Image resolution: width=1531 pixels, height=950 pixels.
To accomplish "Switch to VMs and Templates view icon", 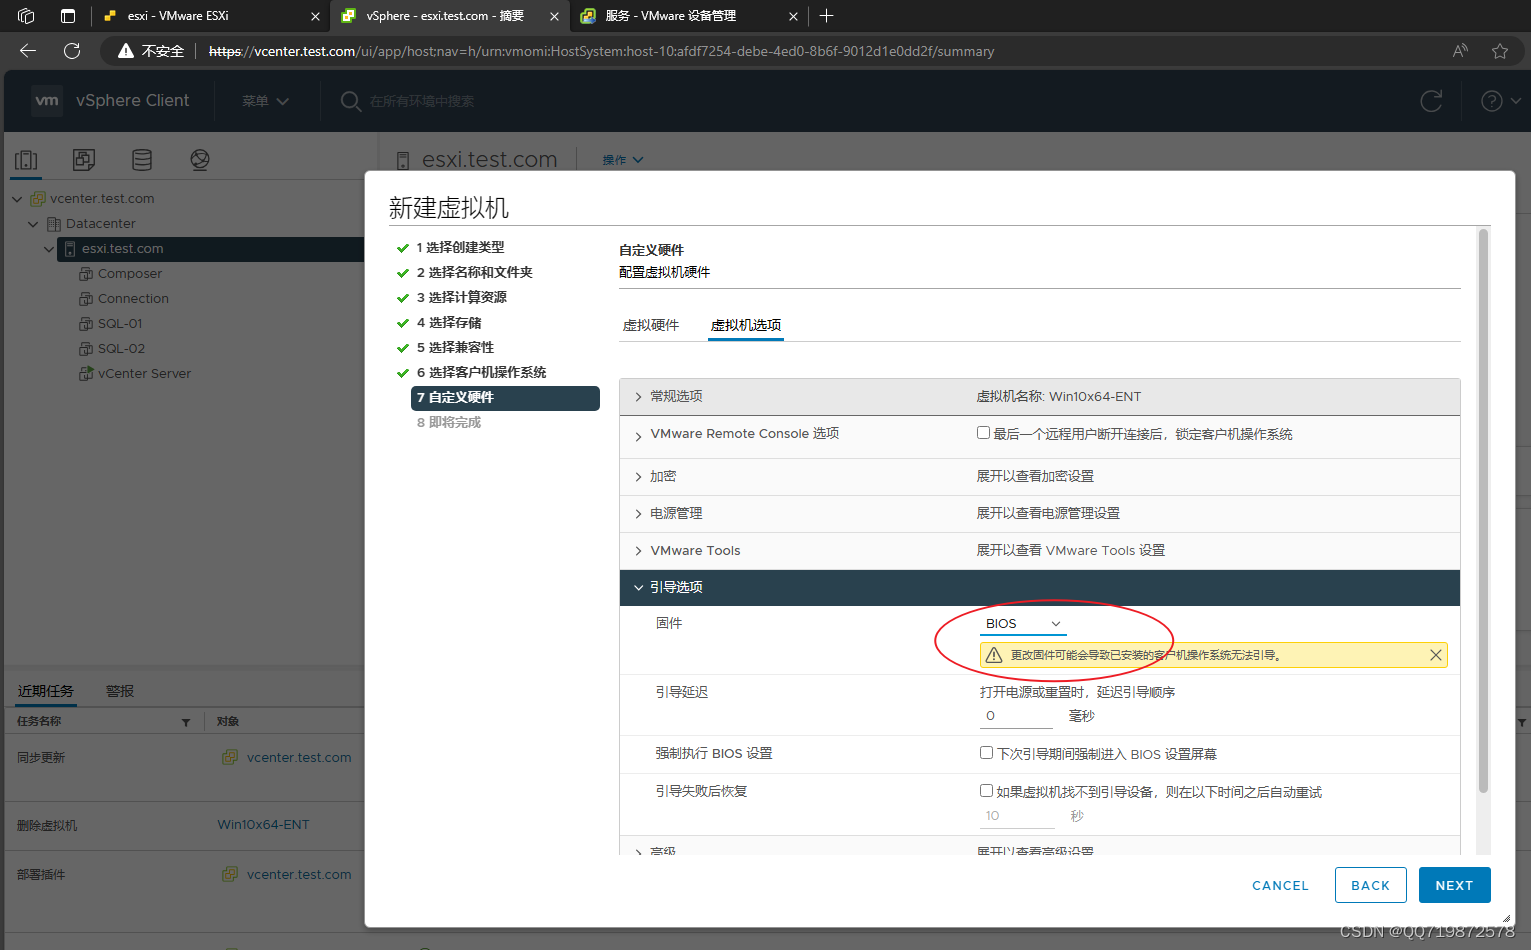I will [x=84, y=160].
